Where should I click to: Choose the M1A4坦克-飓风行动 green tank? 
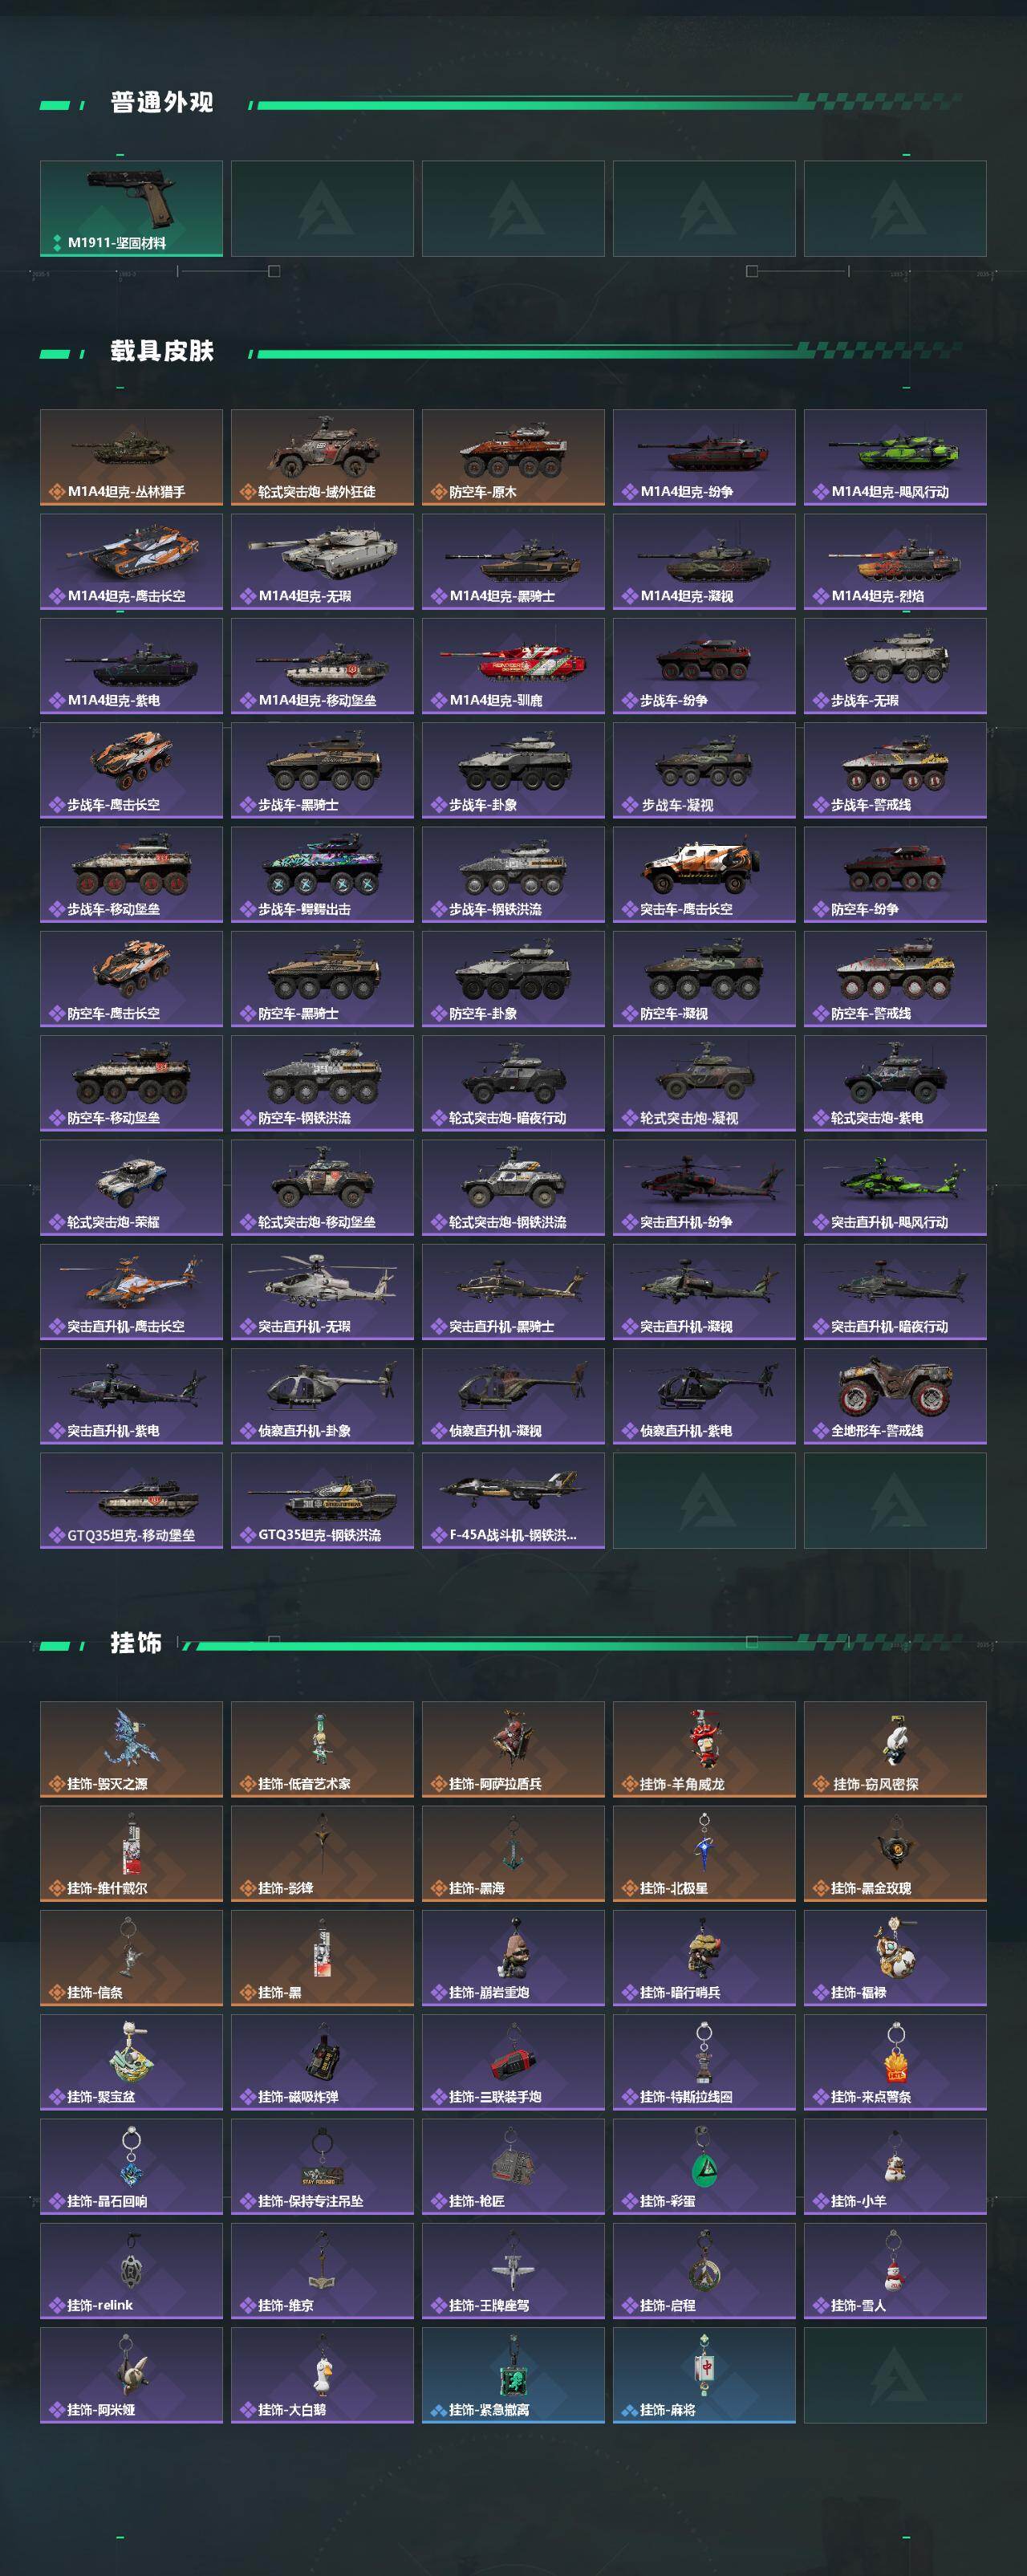pyautogui.click(x=895, y=457)
